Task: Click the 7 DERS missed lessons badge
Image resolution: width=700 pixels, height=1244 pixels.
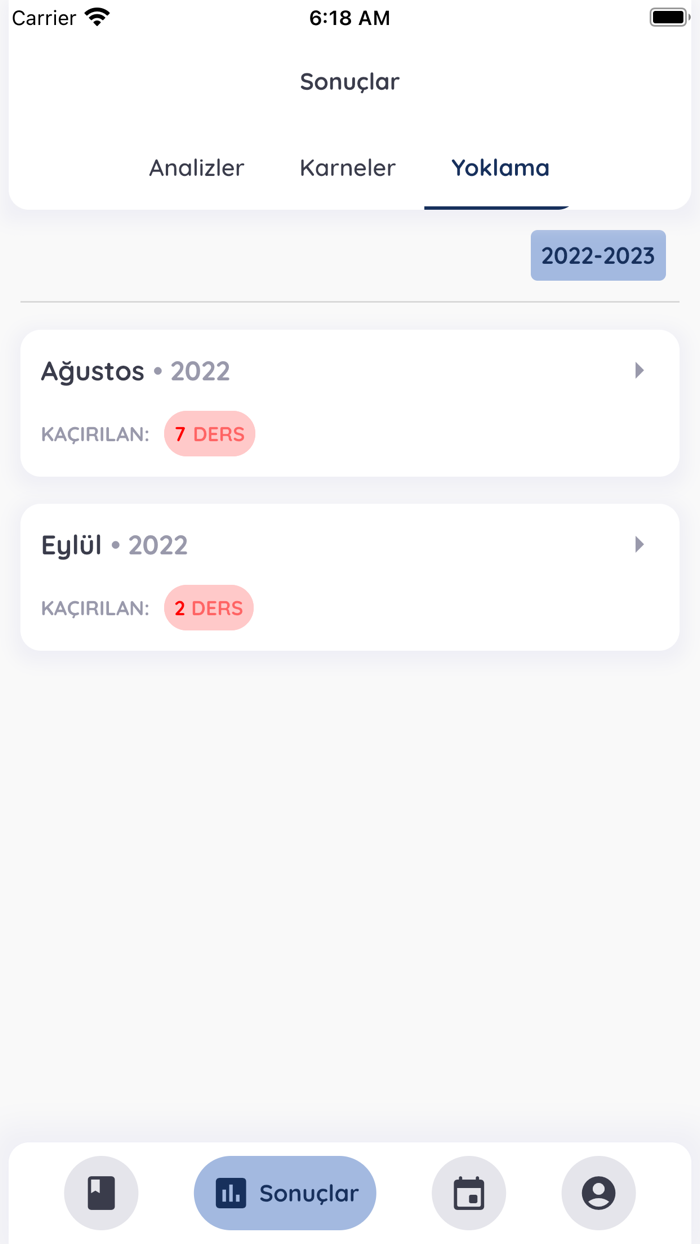Action: click(x=210, y=434)
